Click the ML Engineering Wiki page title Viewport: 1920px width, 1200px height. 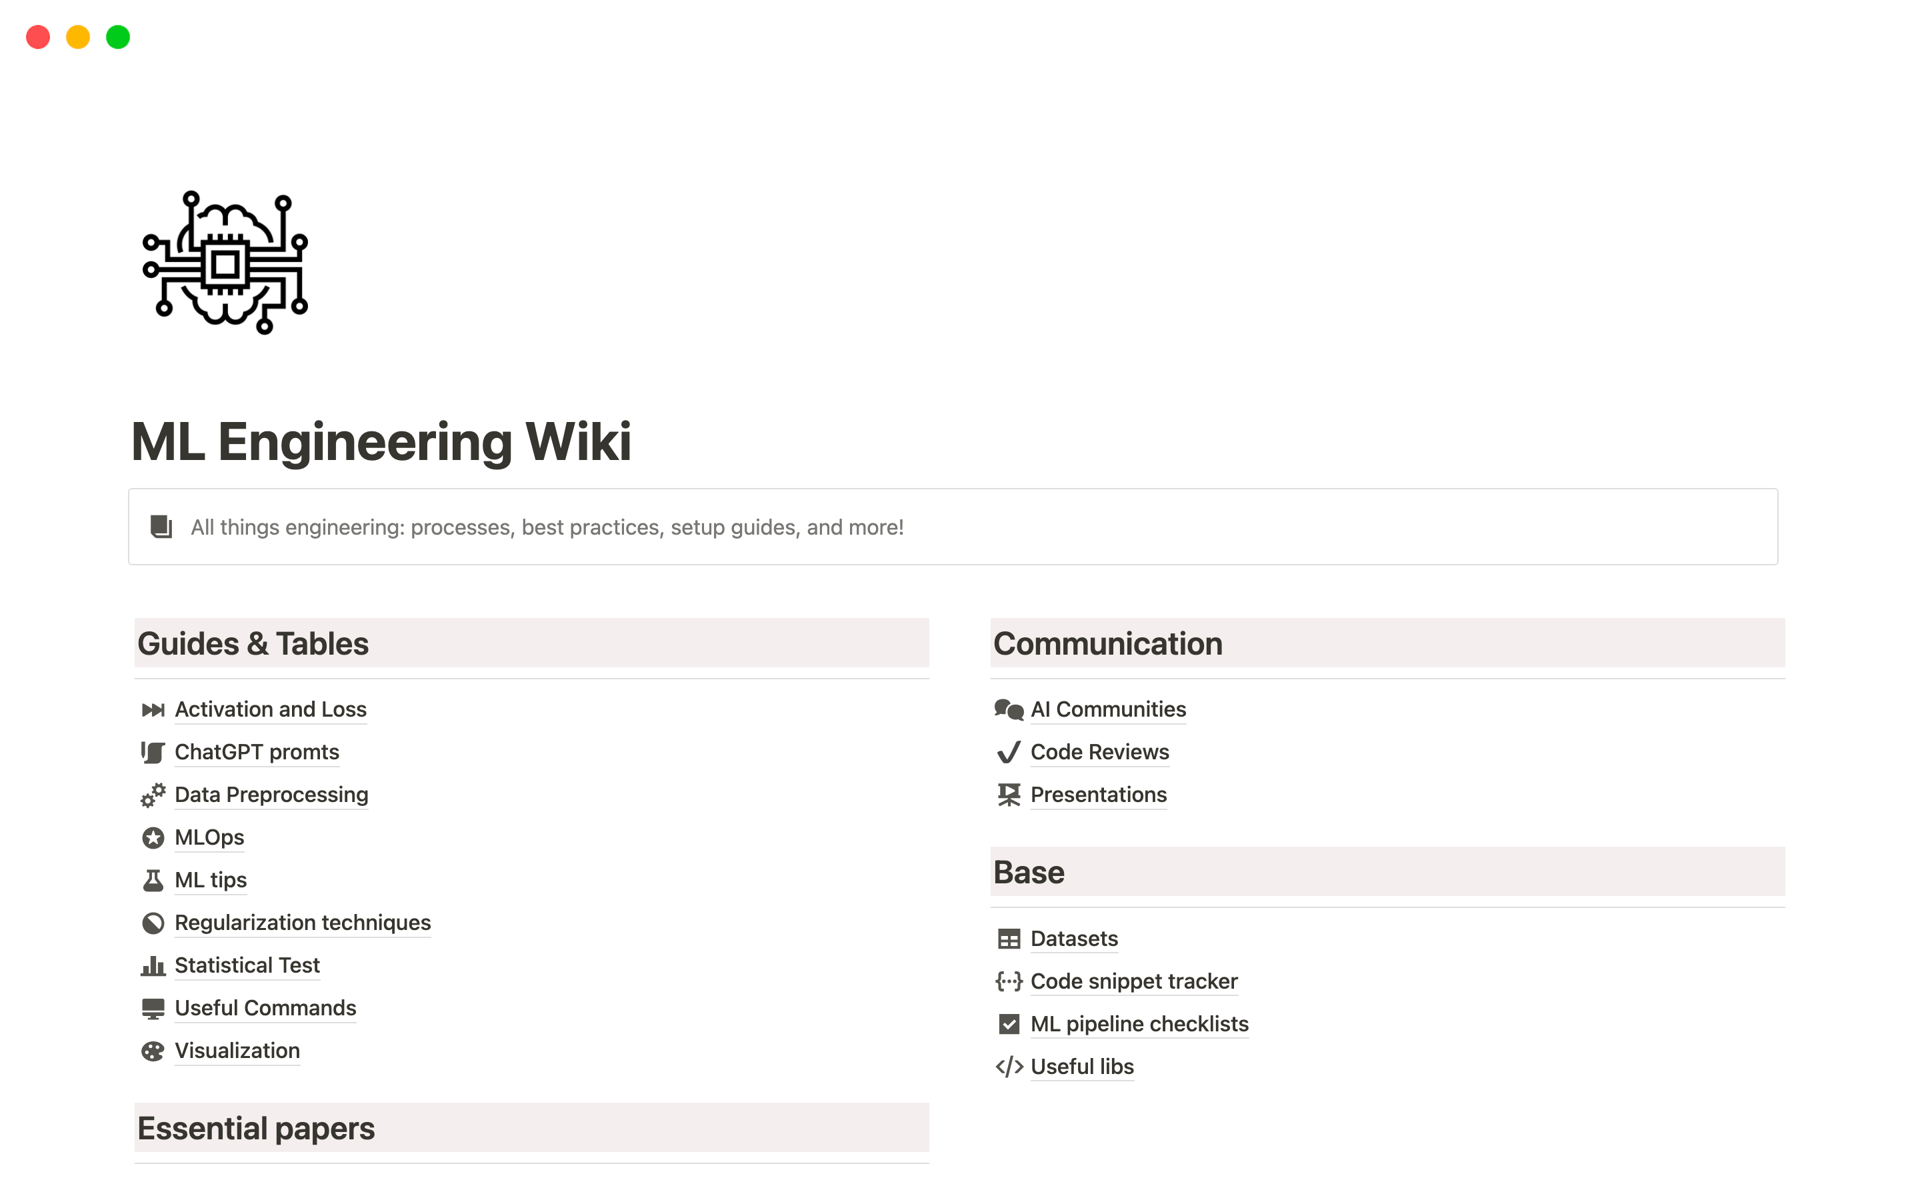tap(381, 441)
